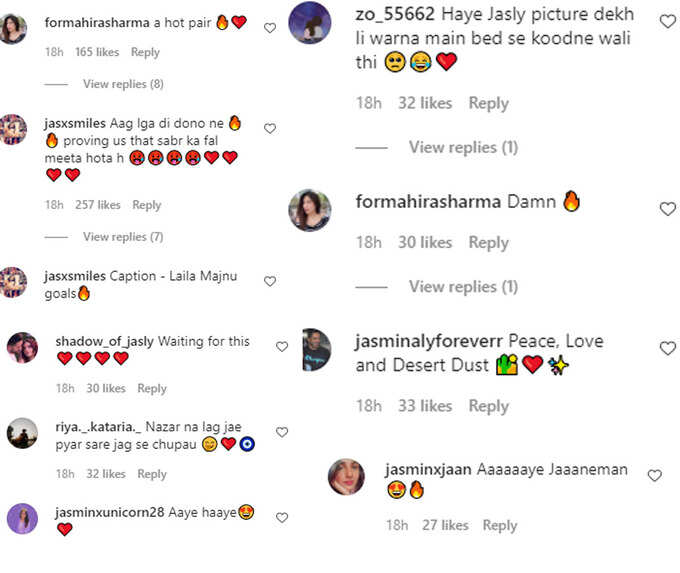Open jasminxunicorn28's purple avatar
The width and height of the screenshot is (680, 573).
click(x=23, y=518)
